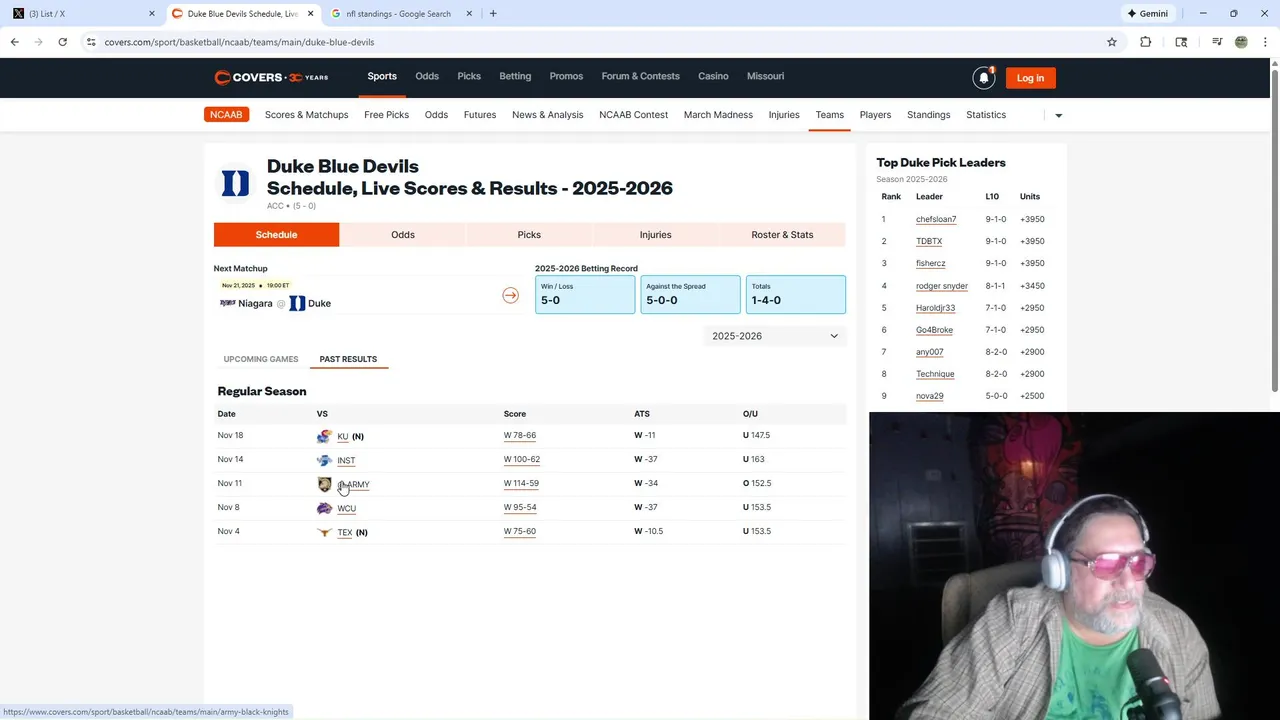Click the WCU Catamounts logo in Nov 8 row
The image size is (1280, 720).
(324, 508)
